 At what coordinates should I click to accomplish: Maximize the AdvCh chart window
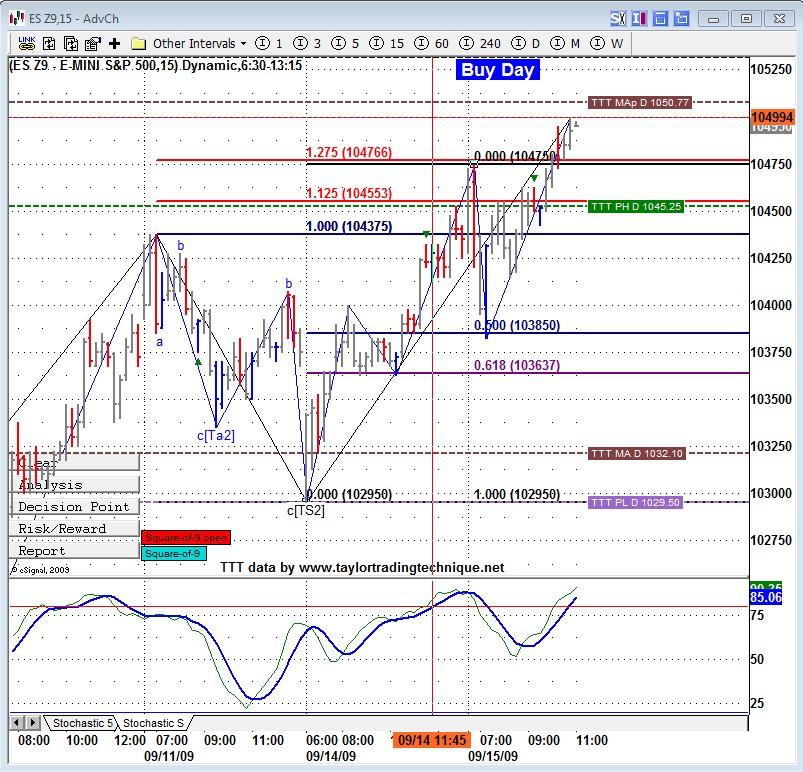(x=747, y=19)
